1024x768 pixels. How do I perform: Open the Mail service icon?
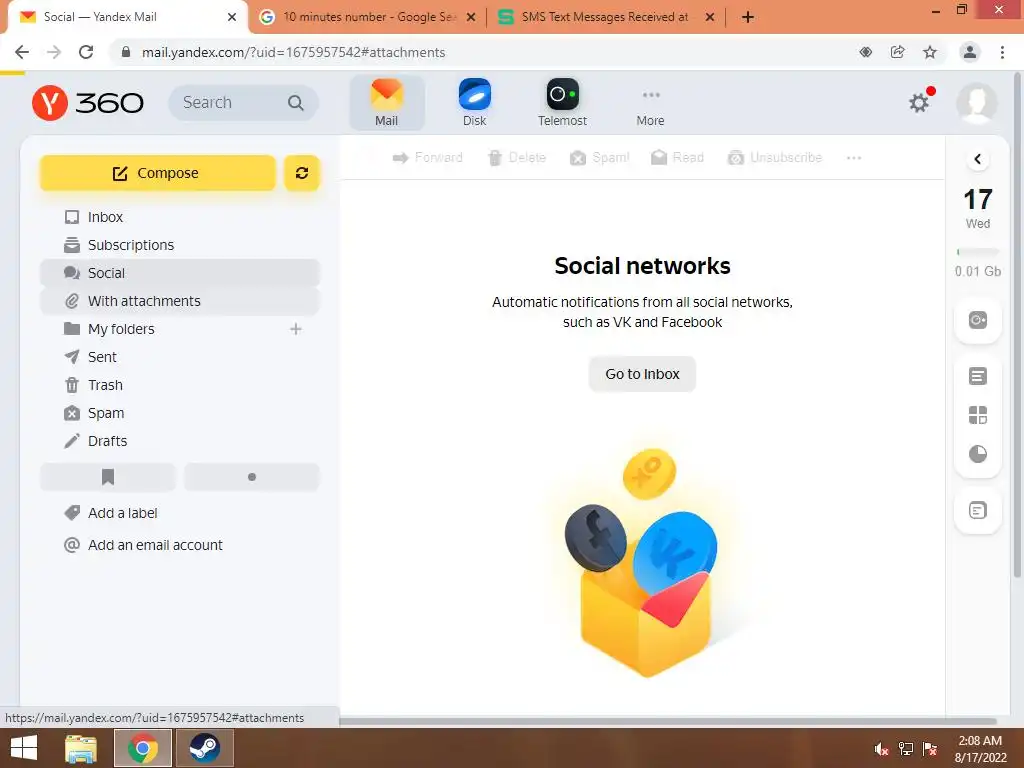click(x=387, y=103)
